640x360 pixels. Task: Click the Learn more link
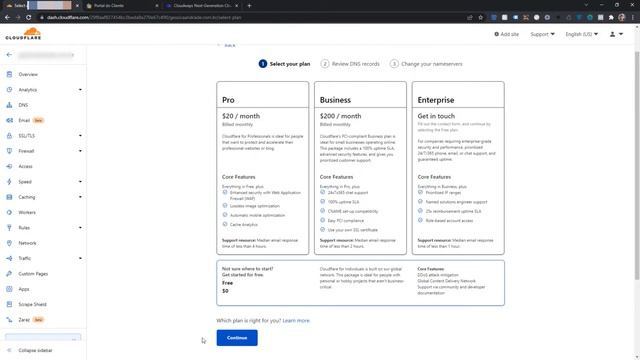[296, 320]
